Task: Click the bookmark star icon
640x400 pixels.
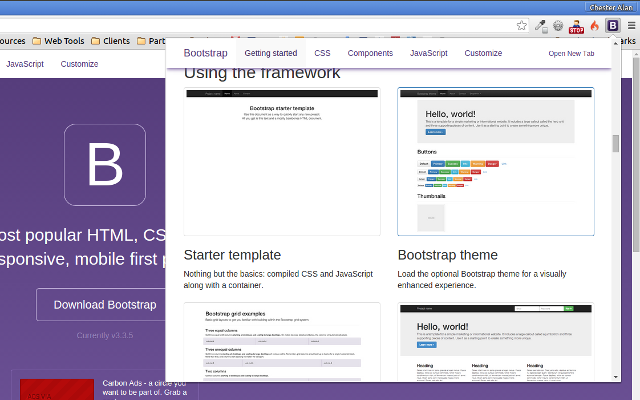Action: pyautogui.click(x=522, y=26)
